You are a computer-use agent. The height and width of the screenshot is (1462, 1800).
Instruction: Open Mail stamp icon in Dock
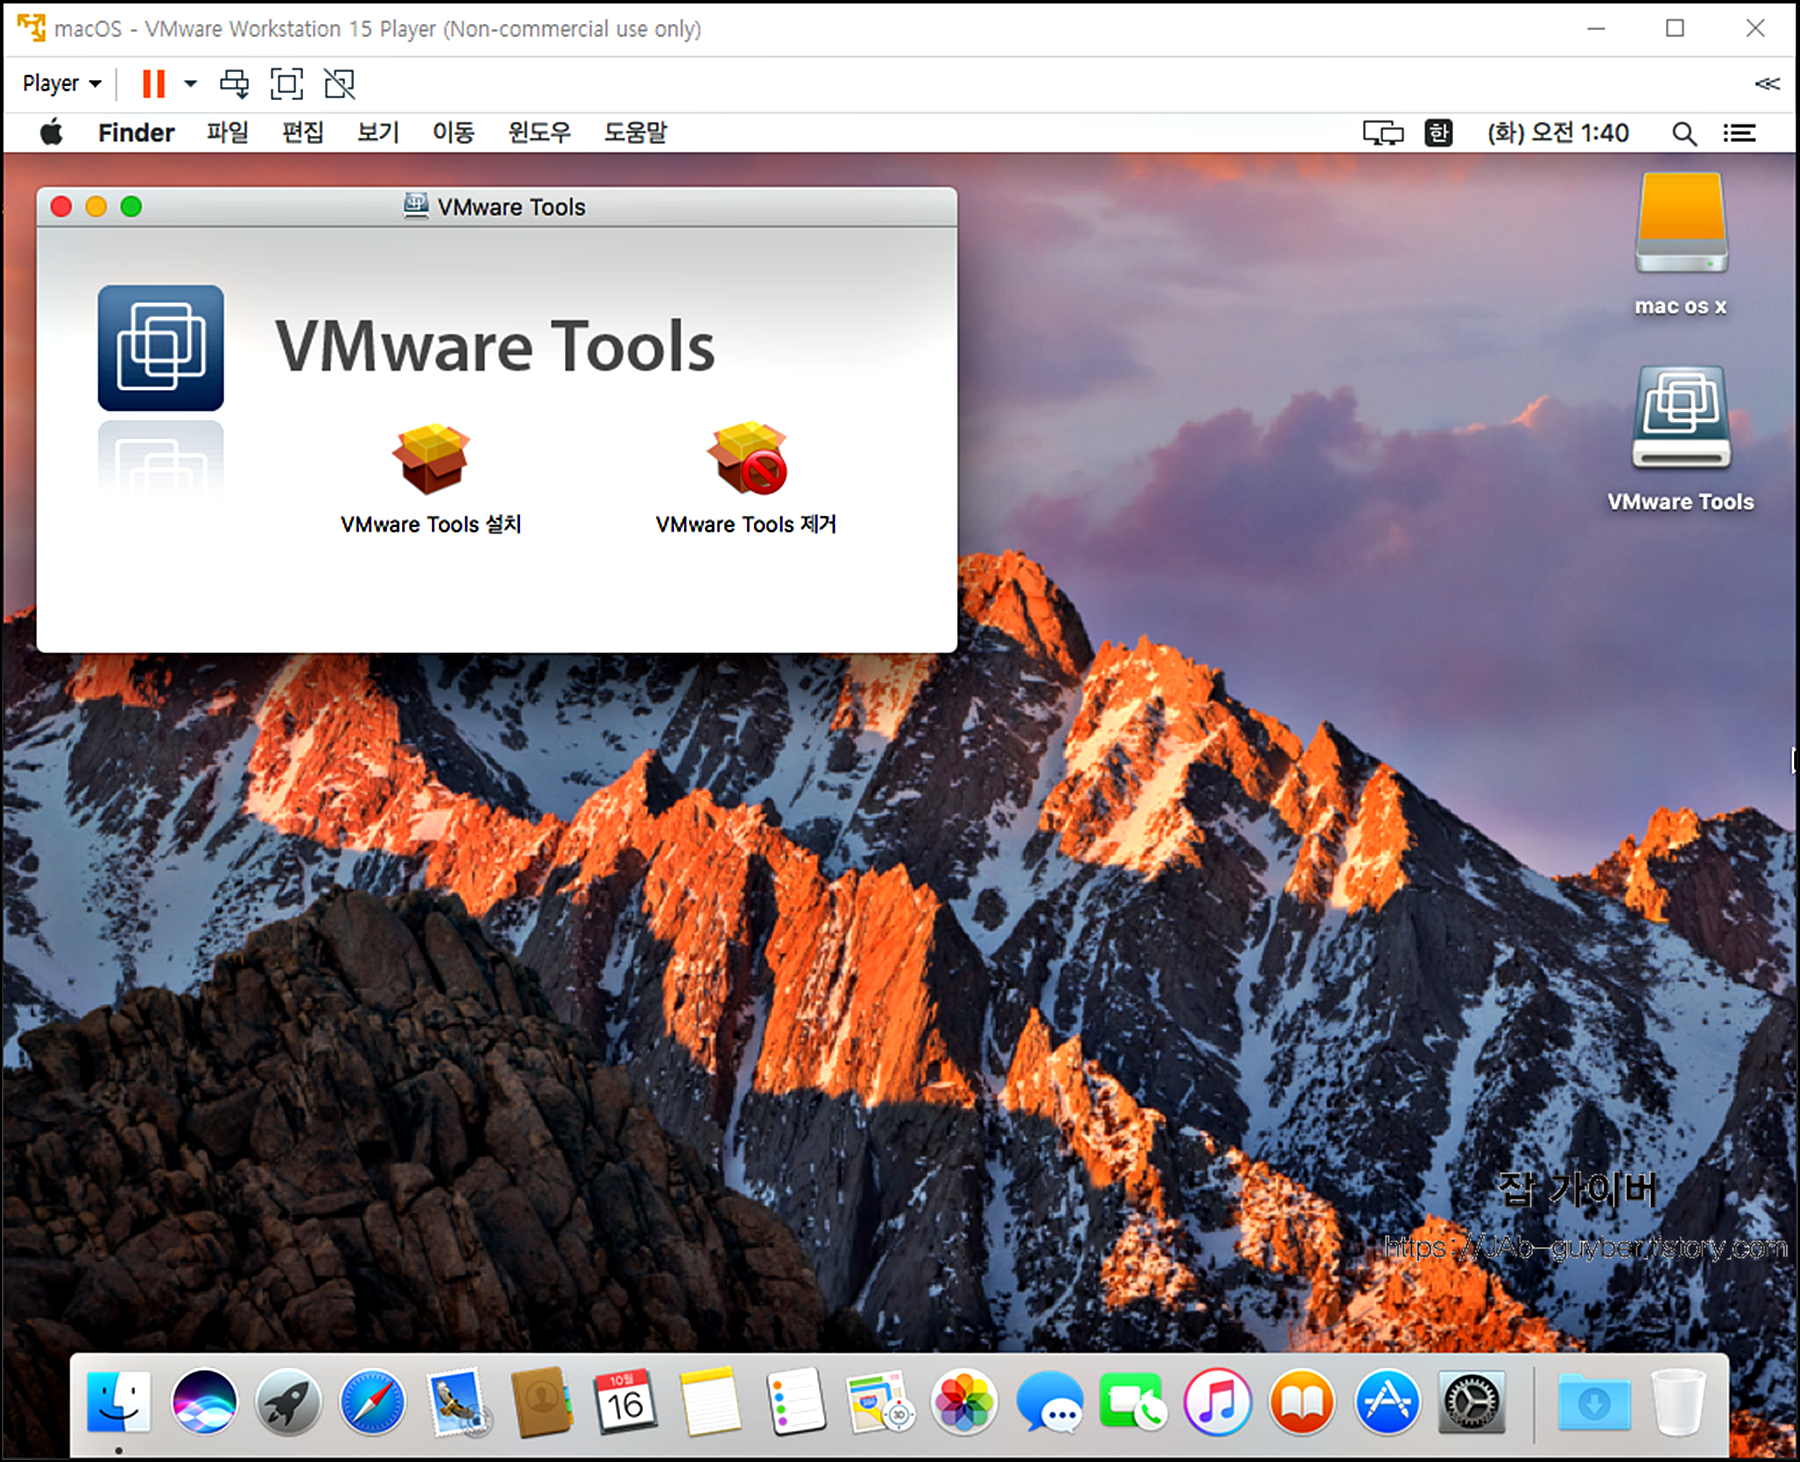[x=457, y=1402]
